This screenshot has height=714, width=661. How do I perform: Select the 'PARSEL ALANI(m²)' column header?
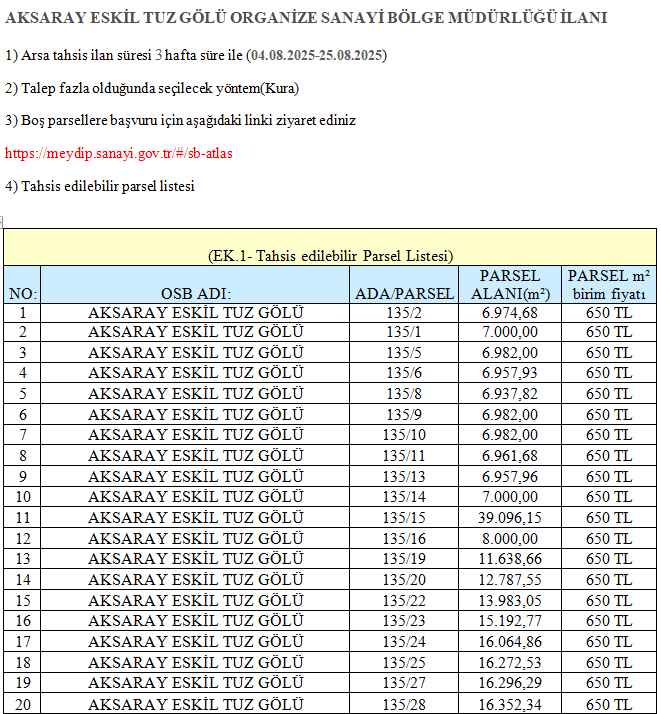(x=509, y=284)
